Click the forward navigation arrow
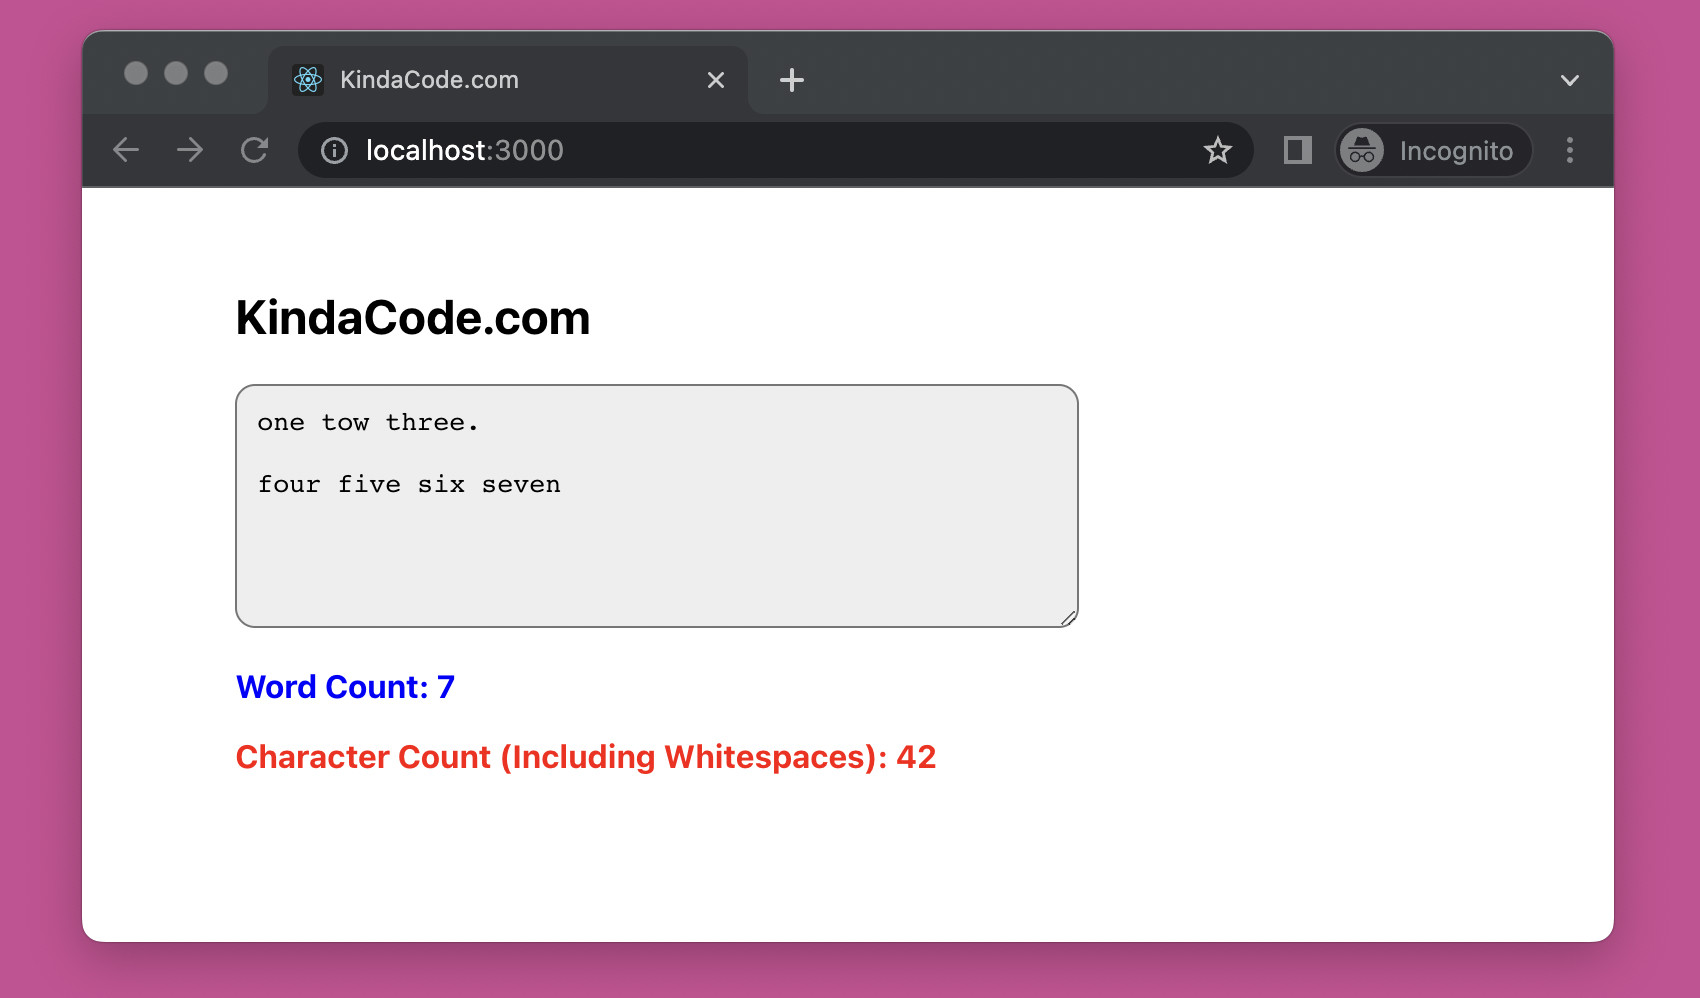Viewport: 1700px width, 998px height. (x=190, y=150)
